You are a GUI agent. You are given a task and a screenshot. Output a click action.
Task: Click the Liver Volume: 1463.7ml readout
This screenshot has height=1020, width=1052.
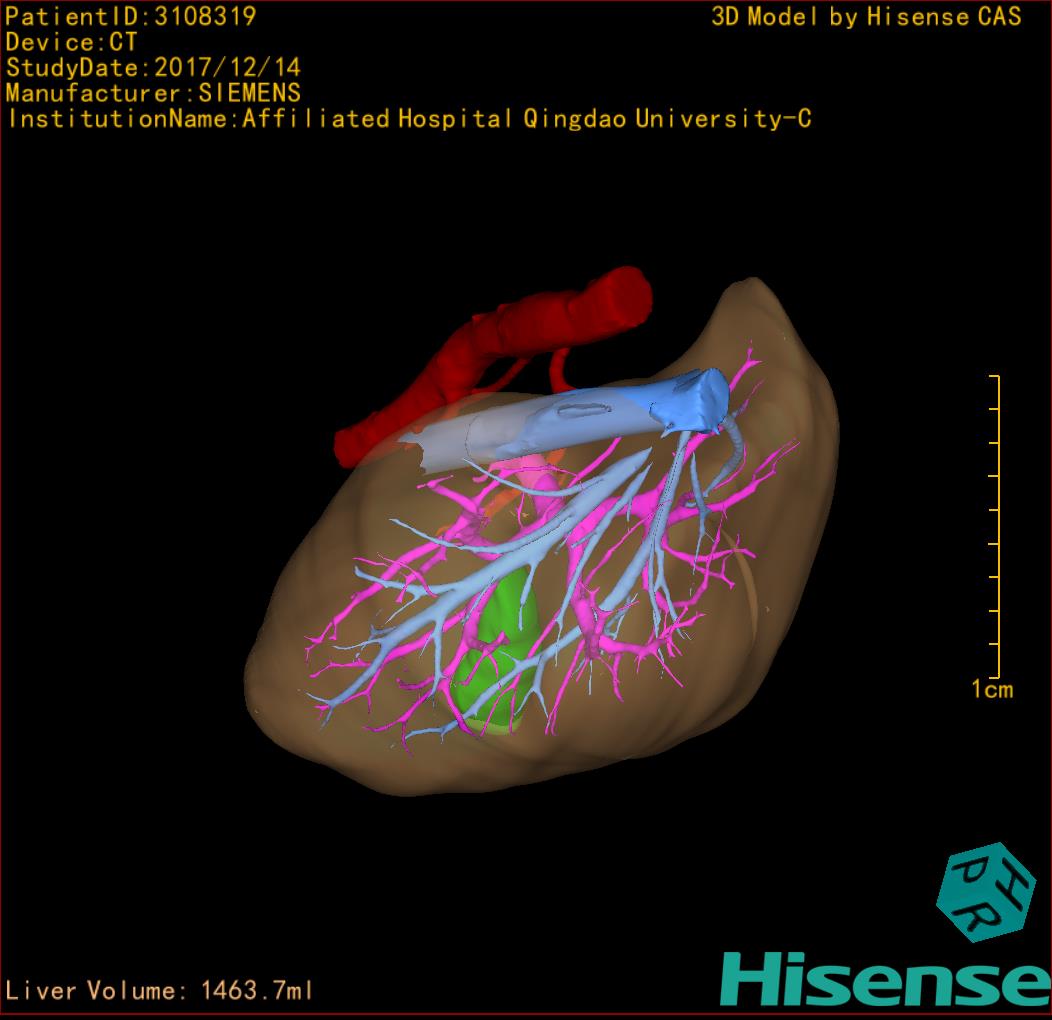[160, 991]
